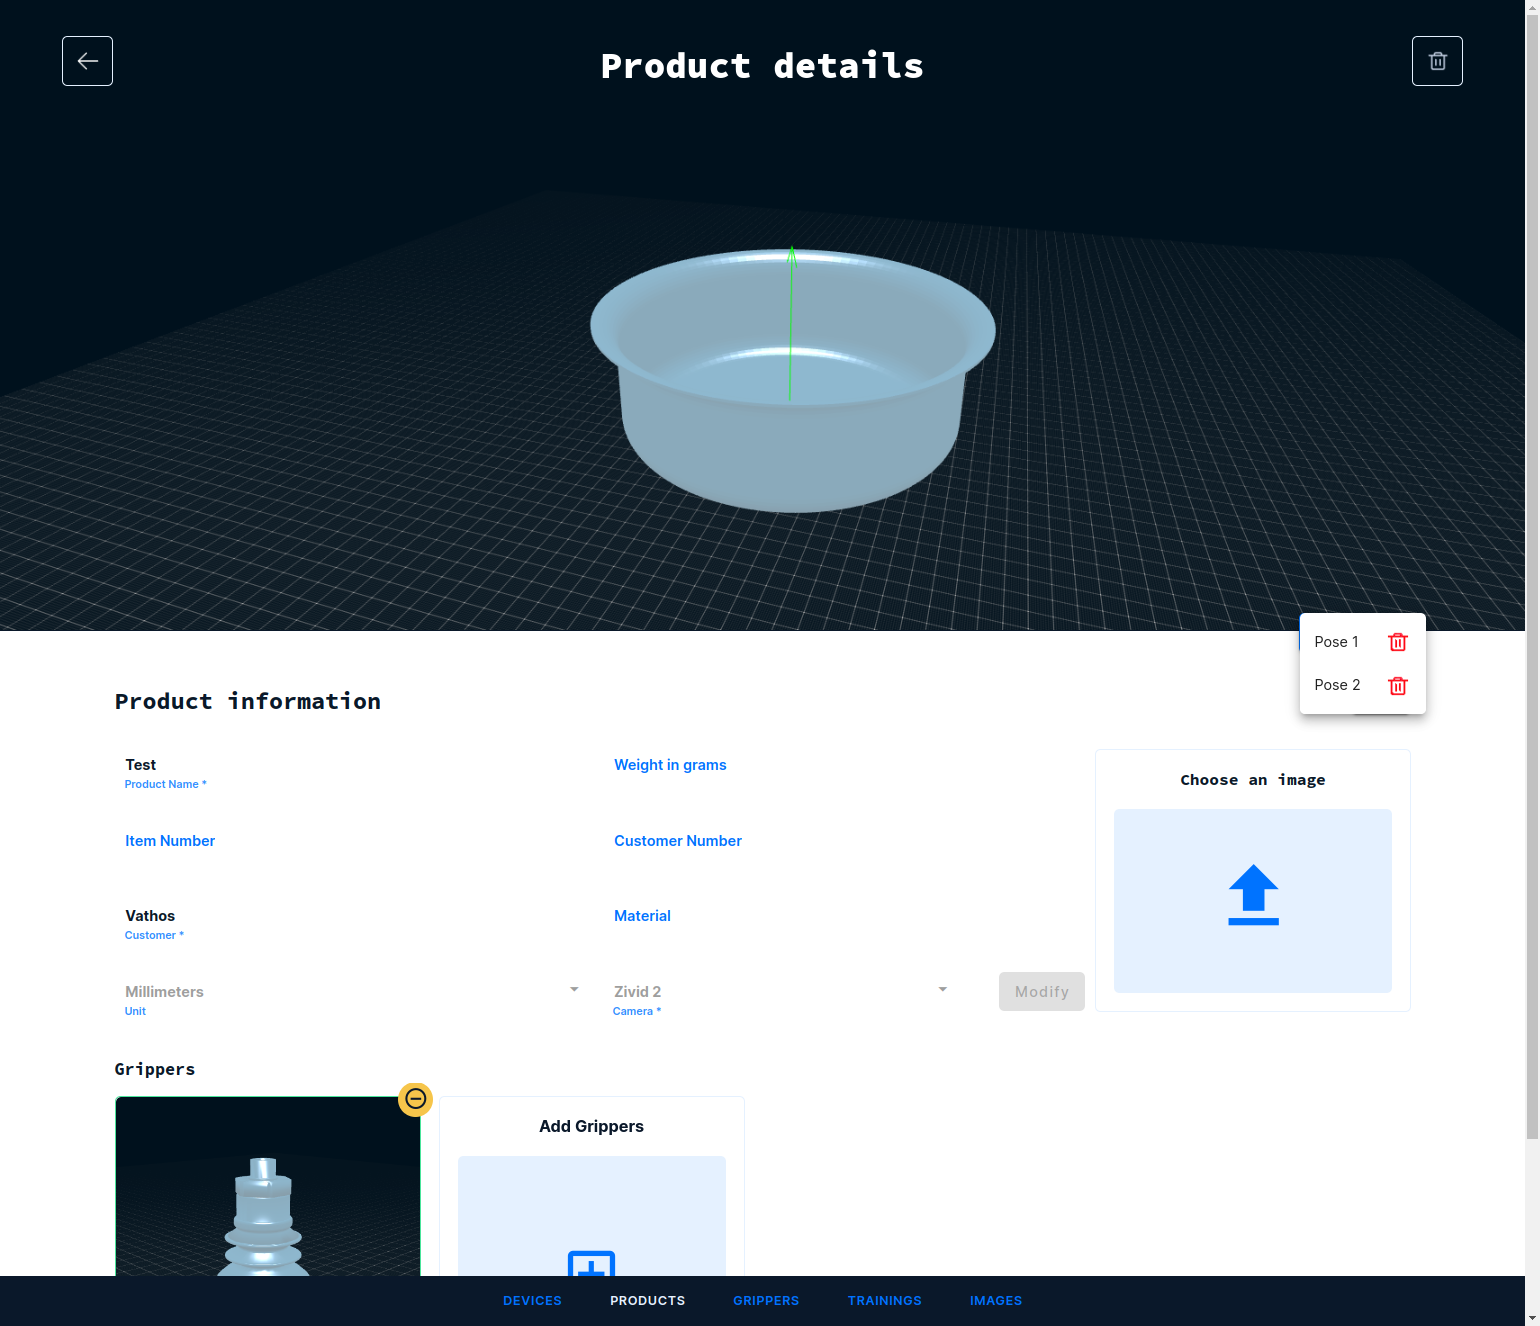The width and height of the screenshot is (1540, 1326).
Task: Remove gripper using yellow minus icon
Action: point(415,1099)
